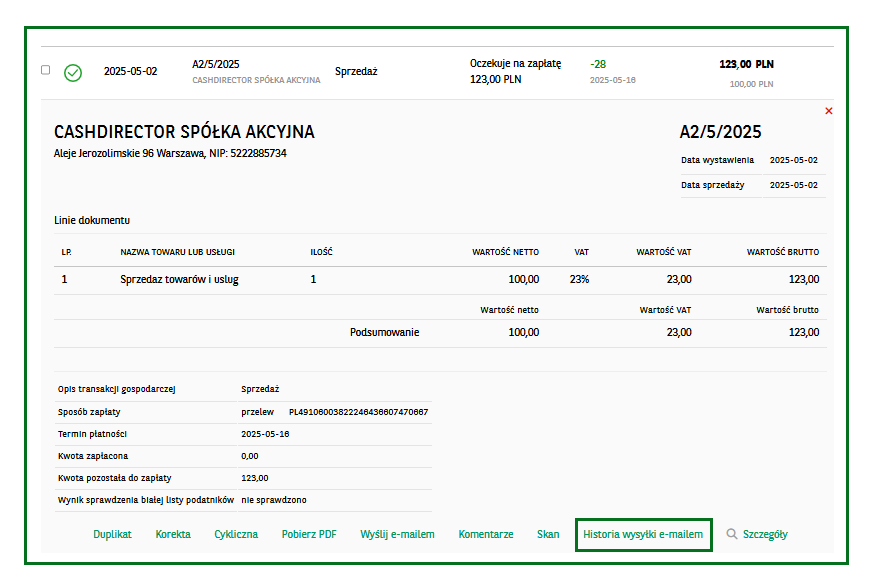Click Data wystawienia value 2025-05-02
This screenshot has height=587, width=878.
793,160
